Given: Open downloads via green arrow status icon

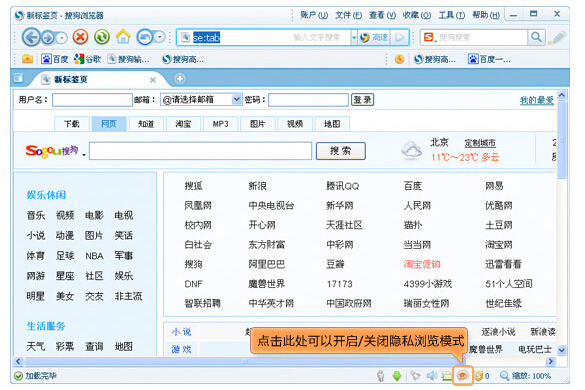Looking at the screenshot, I should pyautogui.click(x=397, y=375).
